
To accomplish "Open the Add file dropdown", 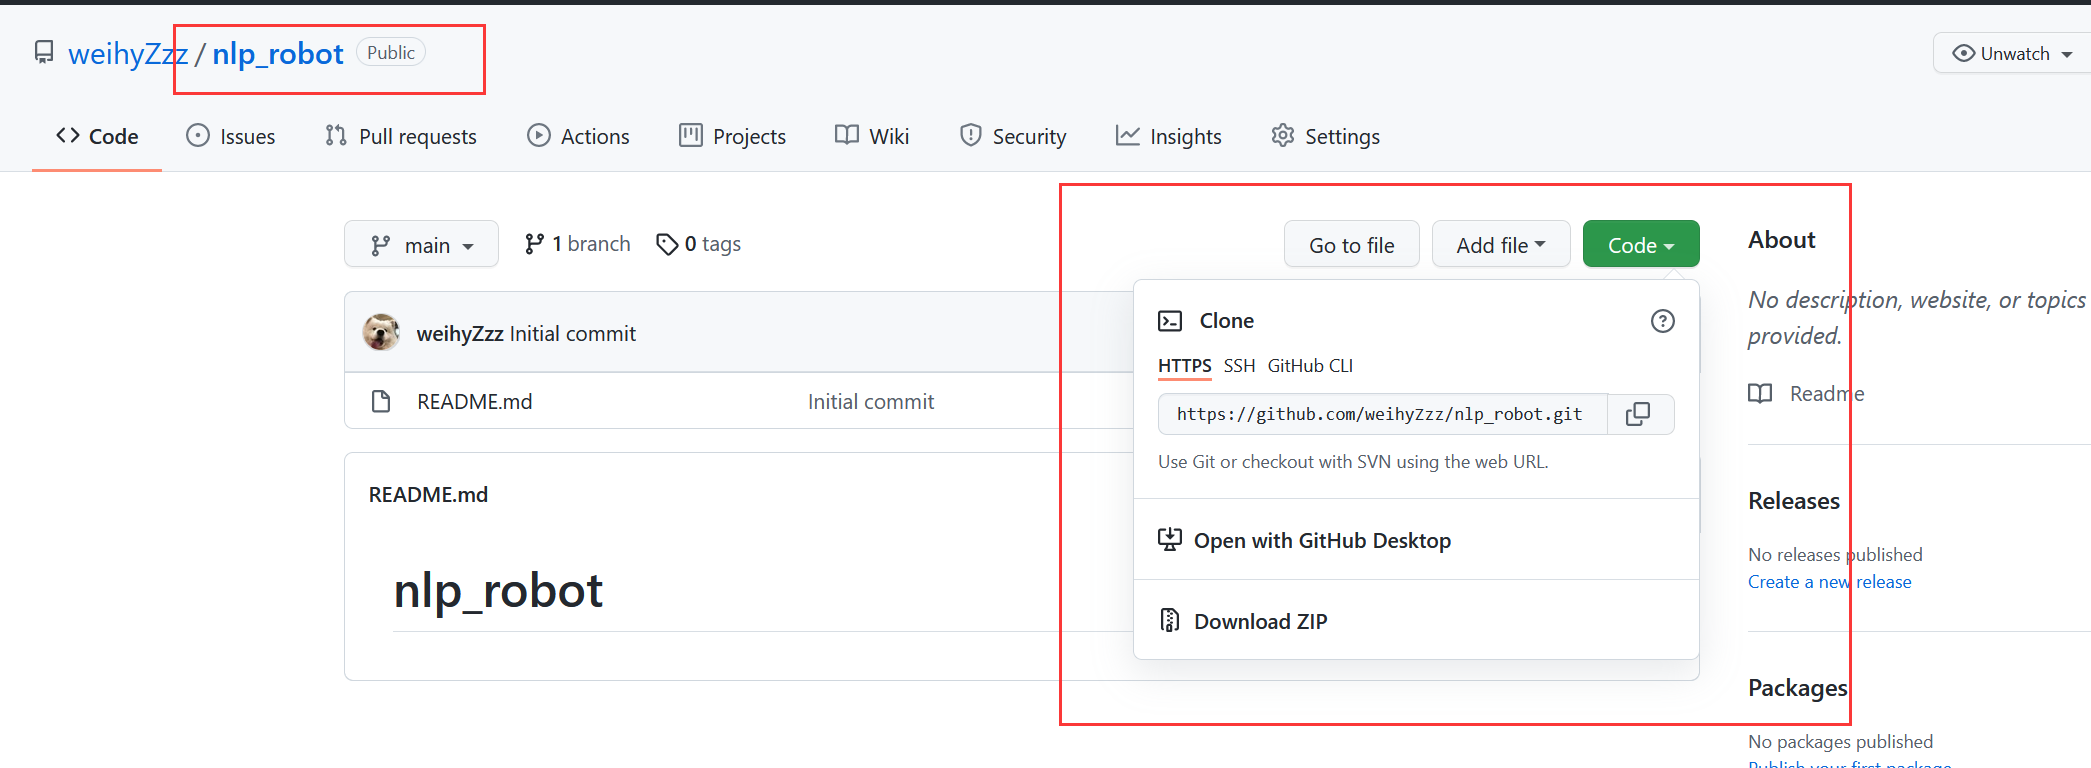I will coord(1500,245).
